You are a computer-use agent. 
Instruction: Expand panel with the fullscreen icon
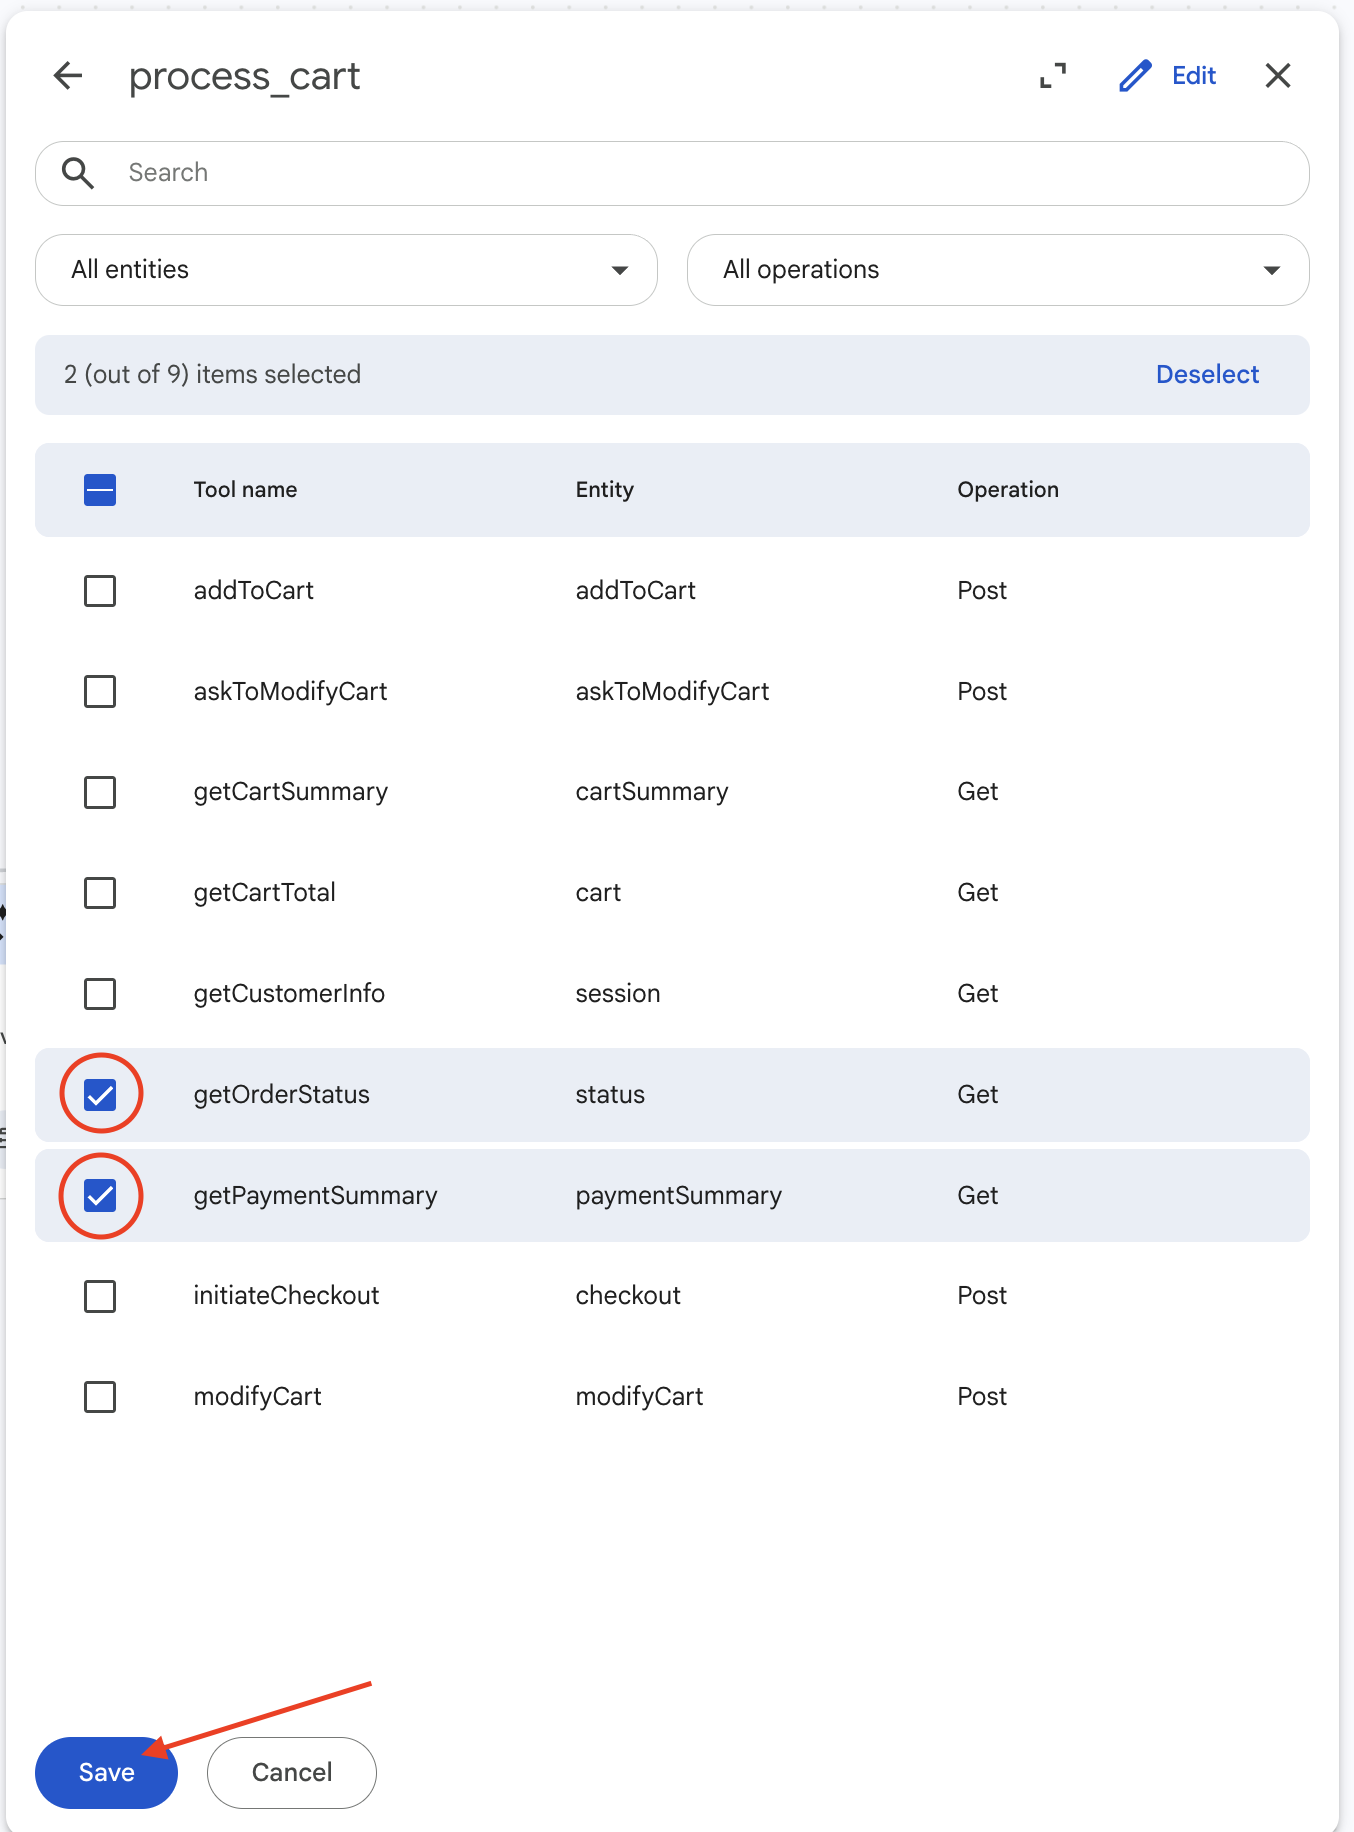click(1053, 76)
